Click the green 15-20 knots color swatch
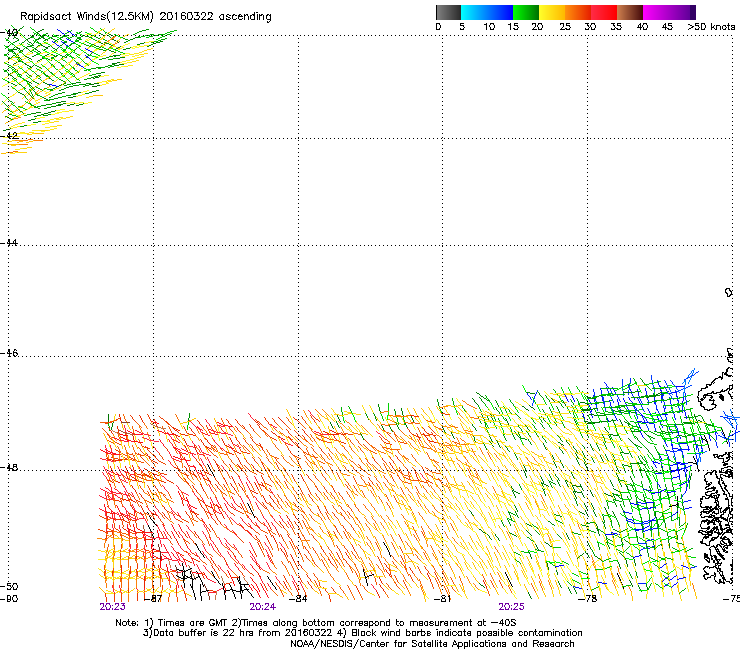 coord(526,12)
